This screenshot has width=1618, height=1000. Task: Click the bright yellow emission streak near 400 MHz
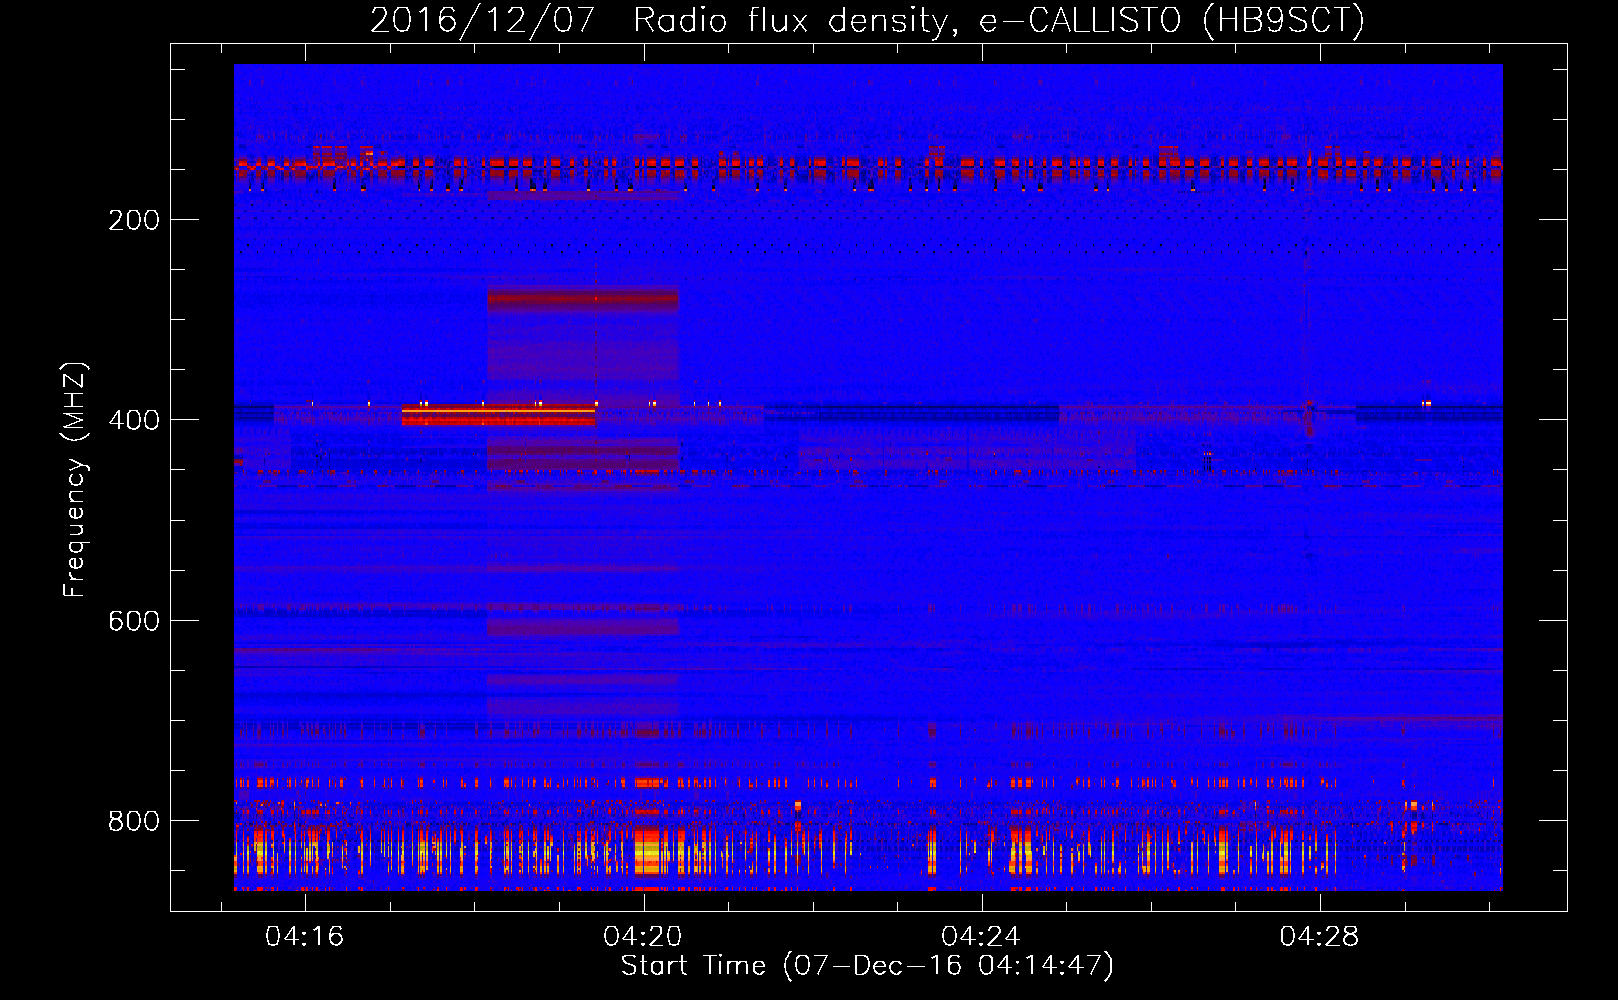coord(498,411)
